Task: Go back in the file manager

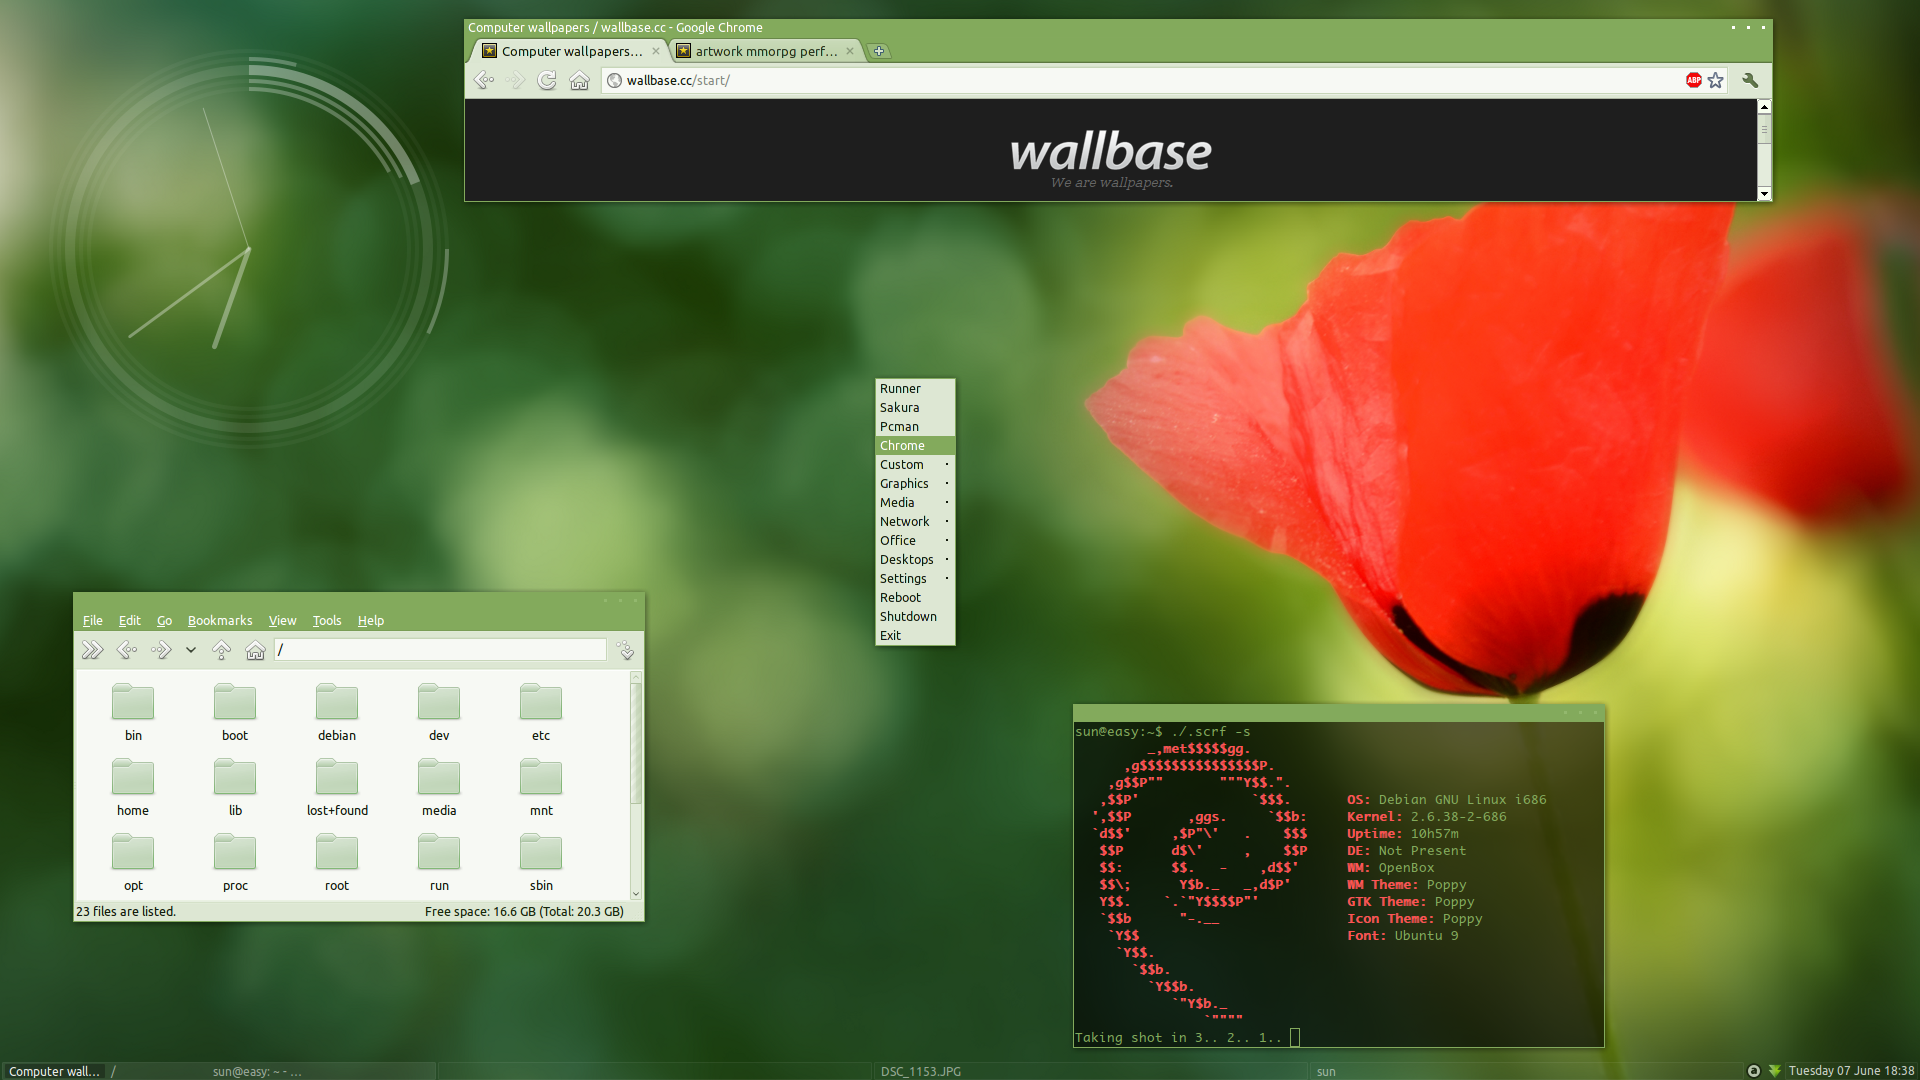Action: (127, 650)
